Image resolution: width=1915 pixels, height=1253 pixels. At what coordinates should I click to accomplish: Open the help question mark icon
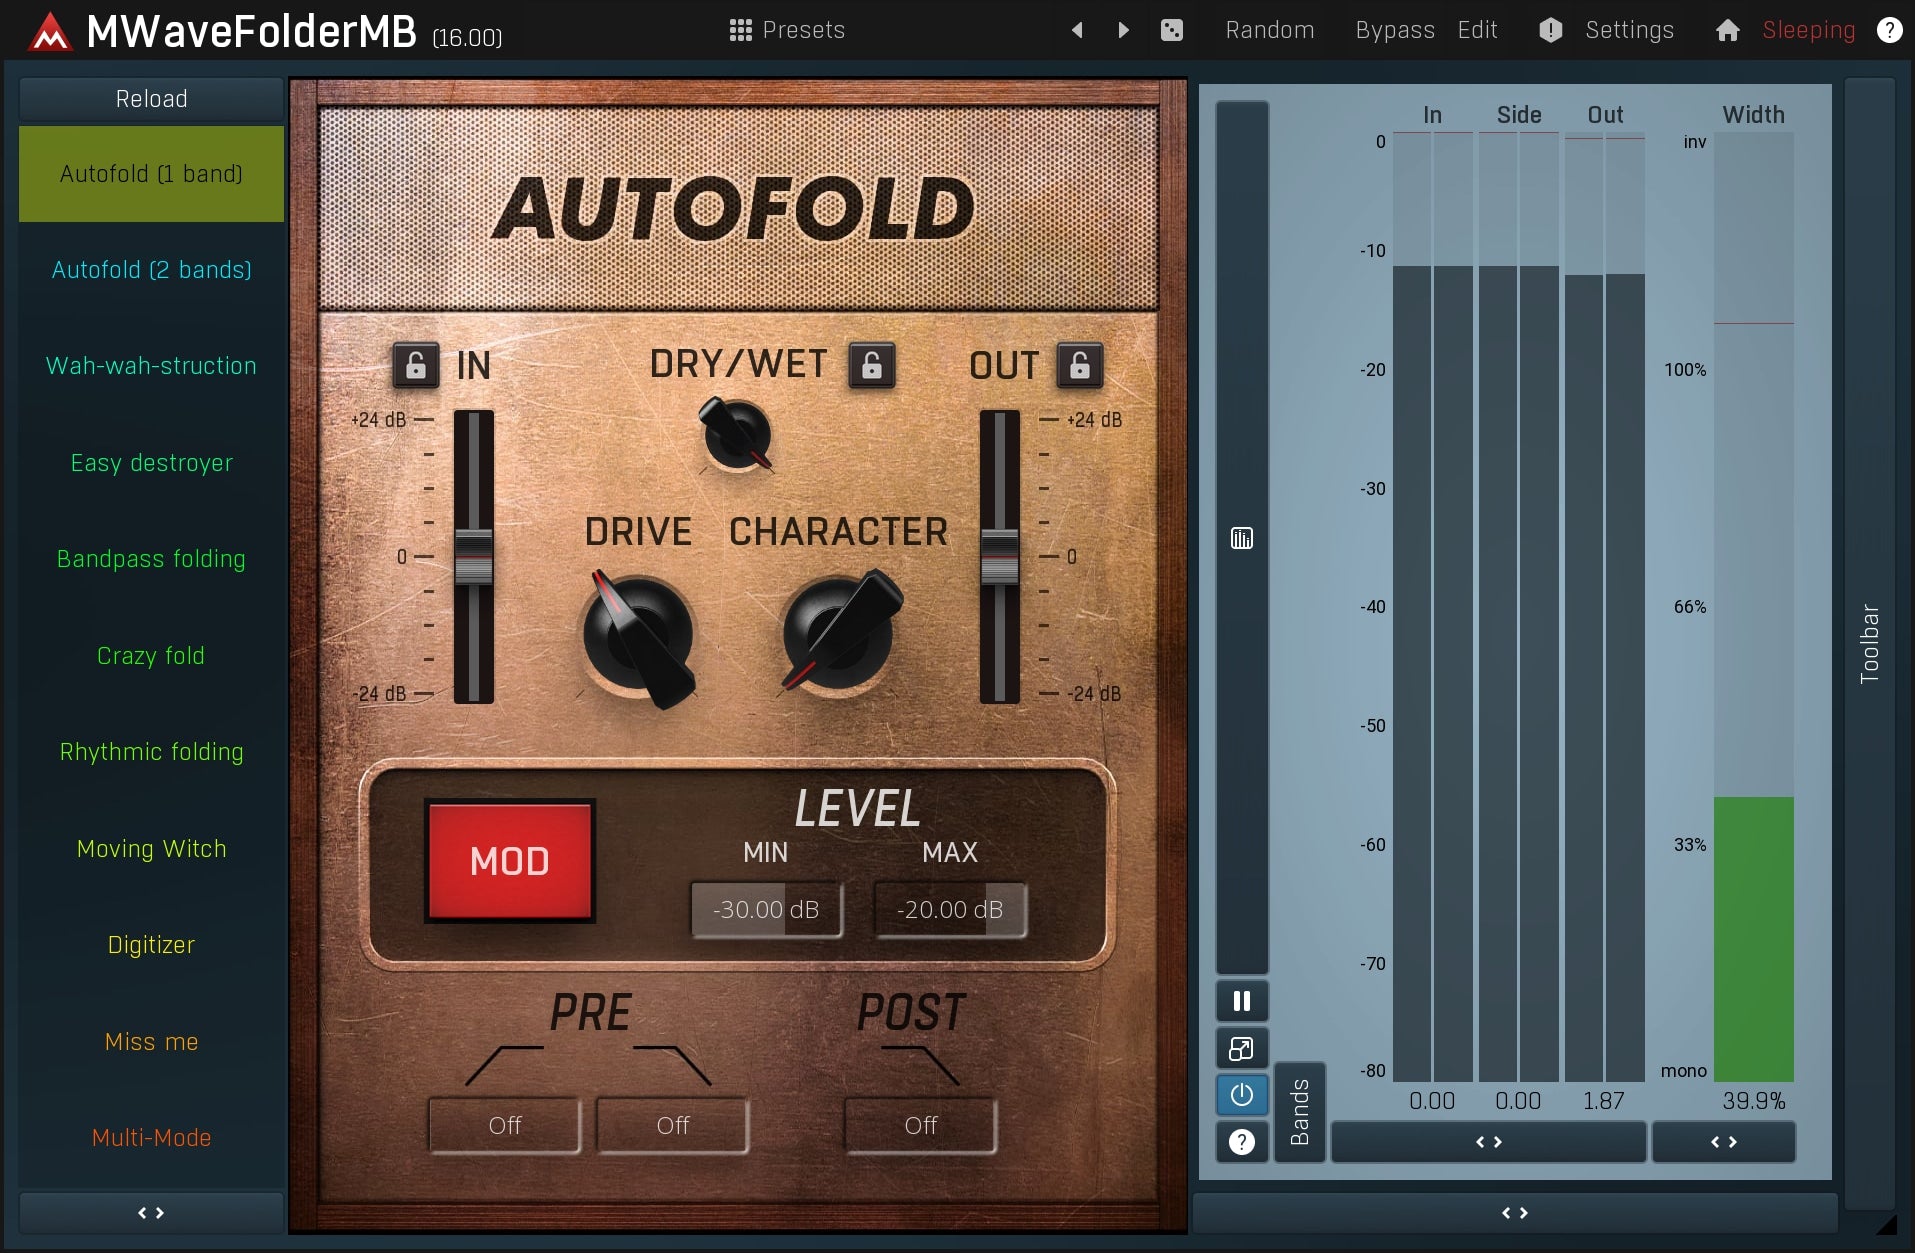coord(1889,30)
